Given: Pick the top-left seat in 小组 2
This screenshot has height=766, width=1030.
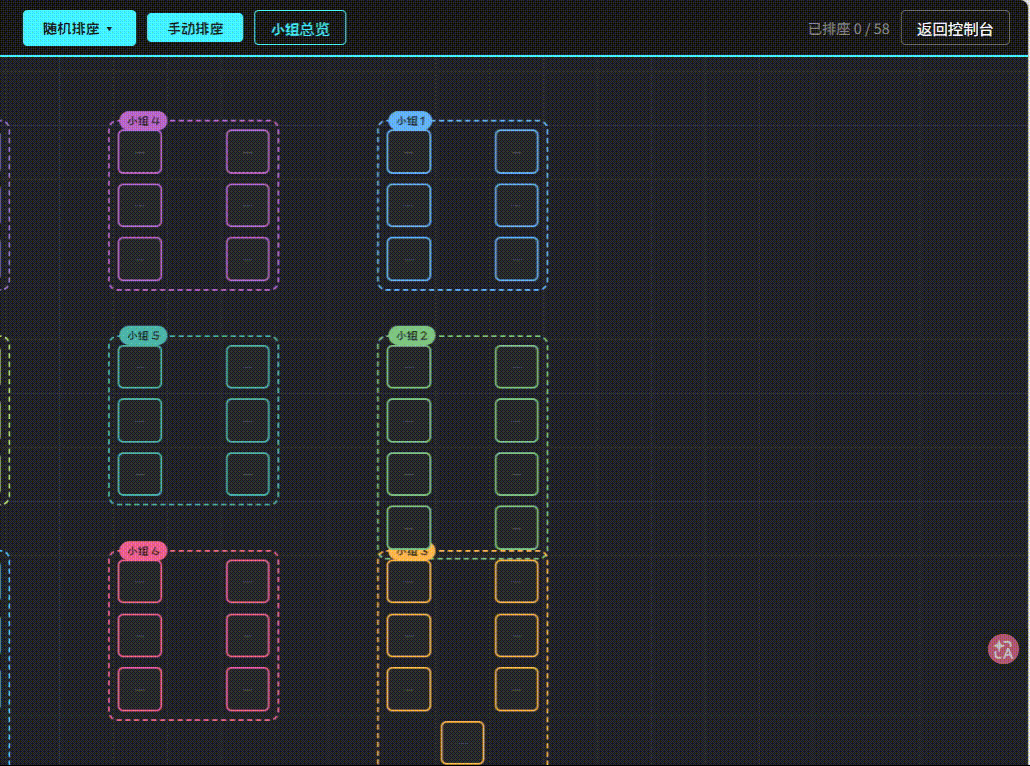Looking at the screenshot, I should pyautogui.click(x=409, y=367).
